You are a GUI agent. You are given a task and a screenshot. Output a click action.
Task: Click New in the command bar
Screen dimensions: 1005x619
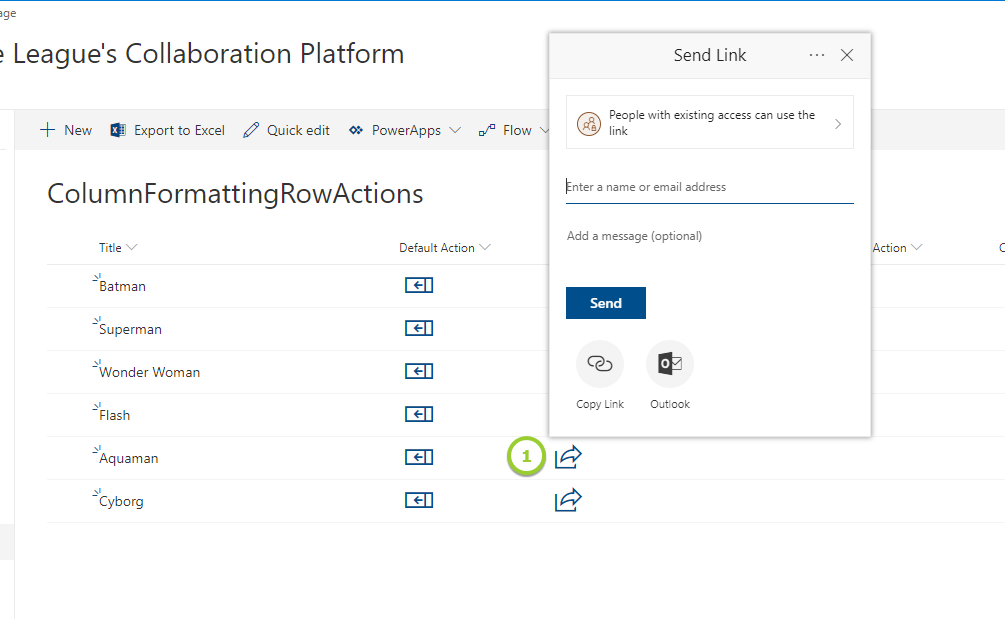pos(66,130)
